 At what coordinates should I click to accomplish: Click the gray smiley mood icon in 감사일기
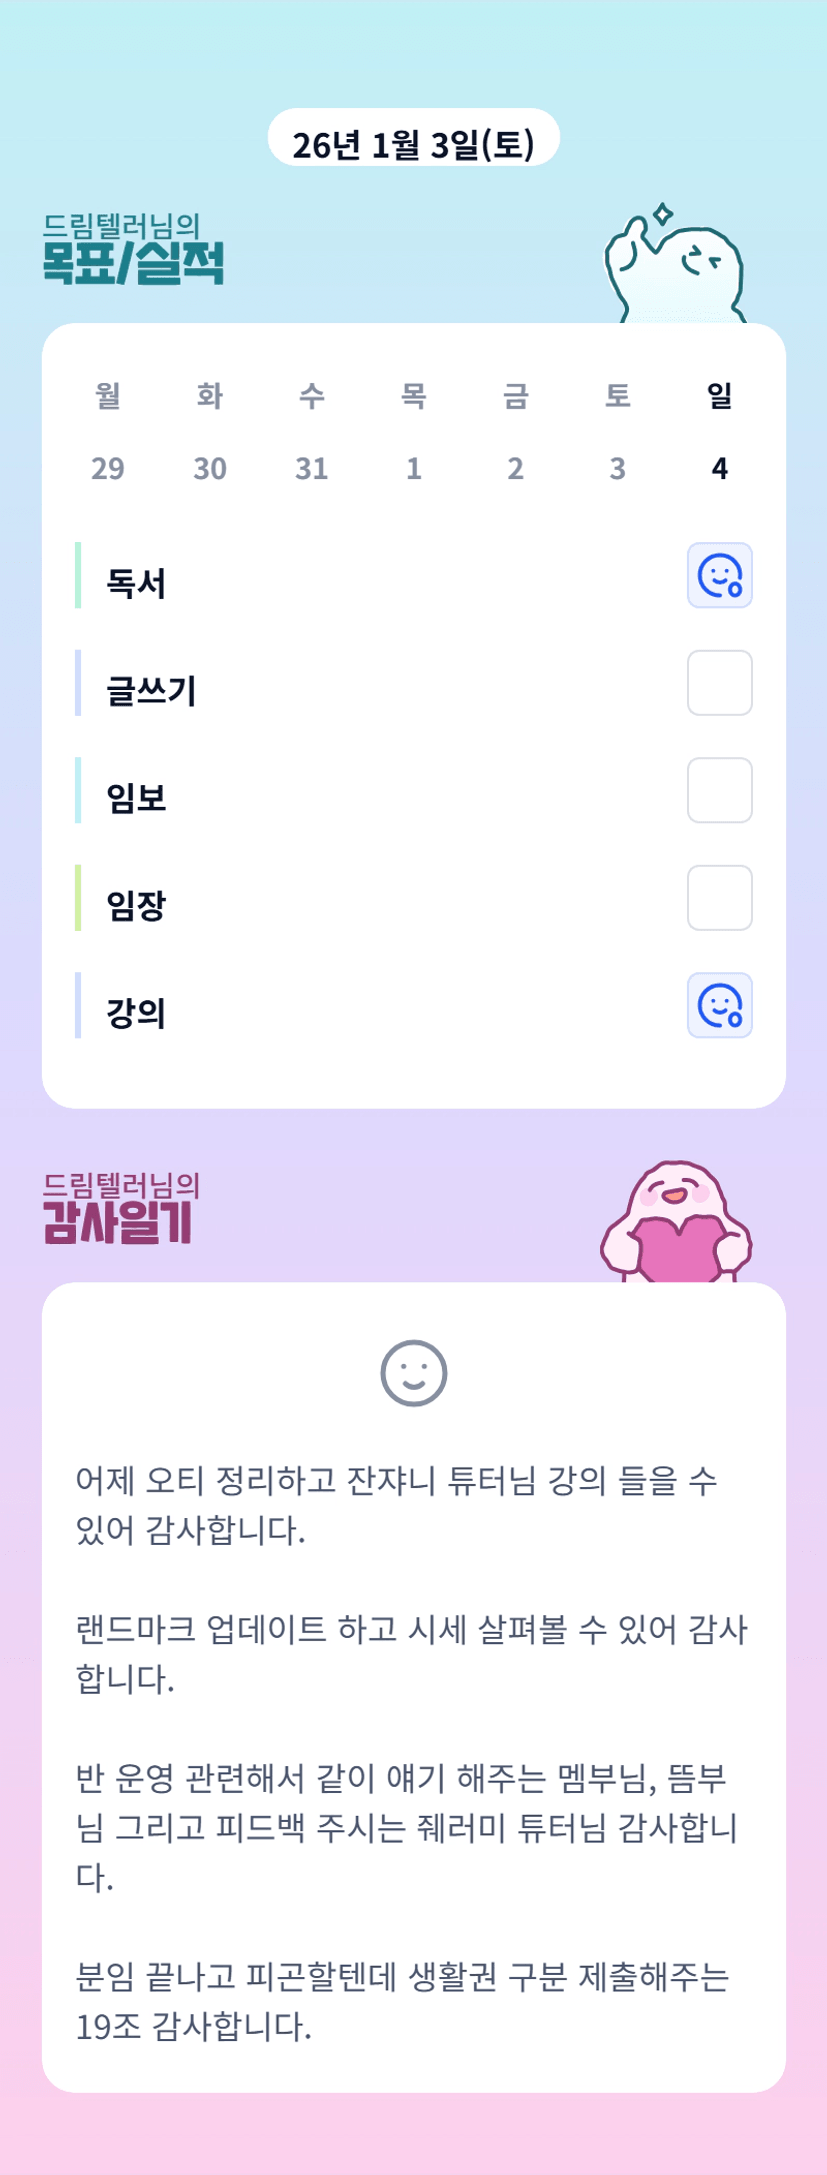[413, 1373]
